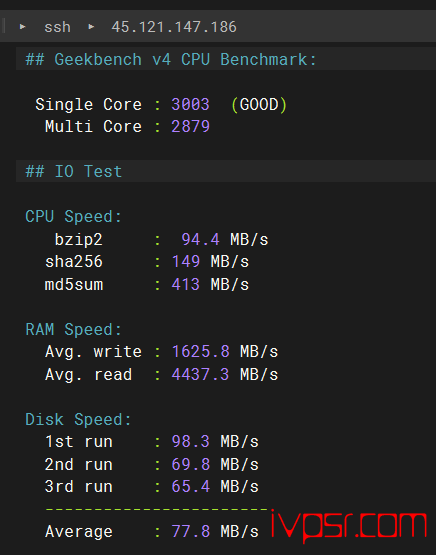
Task: Click the first arrow before ssh
Action: 23,27
